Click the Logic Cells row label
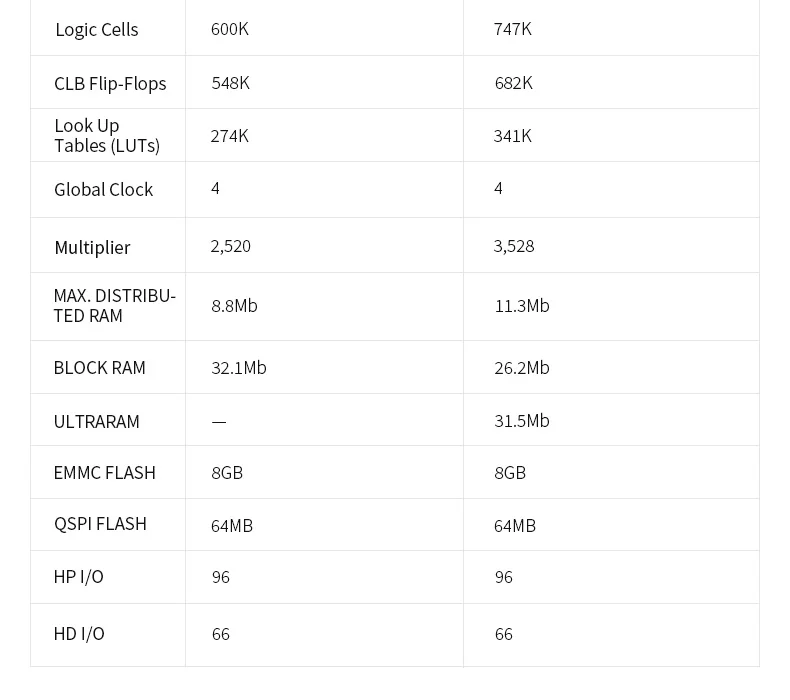This screenshot has height=700, width=790. click(x=97, y=30)
